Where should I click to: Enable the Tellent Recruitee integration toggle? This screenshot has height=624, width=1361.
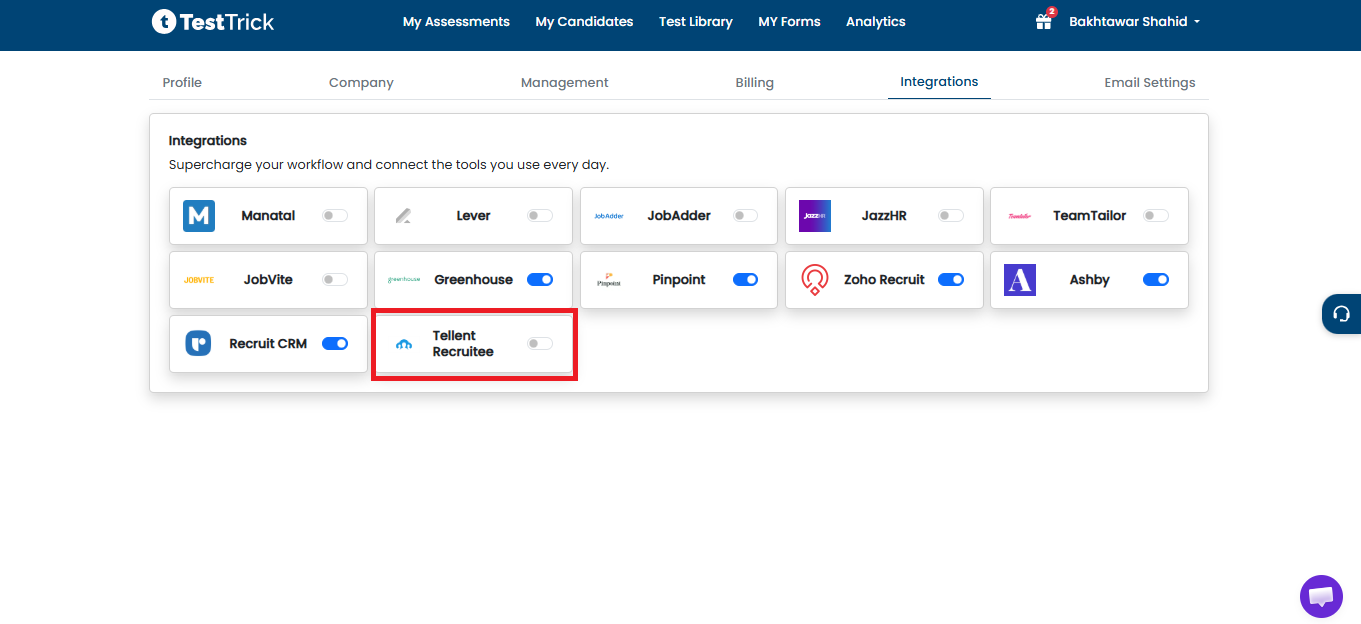click(540, 344)
